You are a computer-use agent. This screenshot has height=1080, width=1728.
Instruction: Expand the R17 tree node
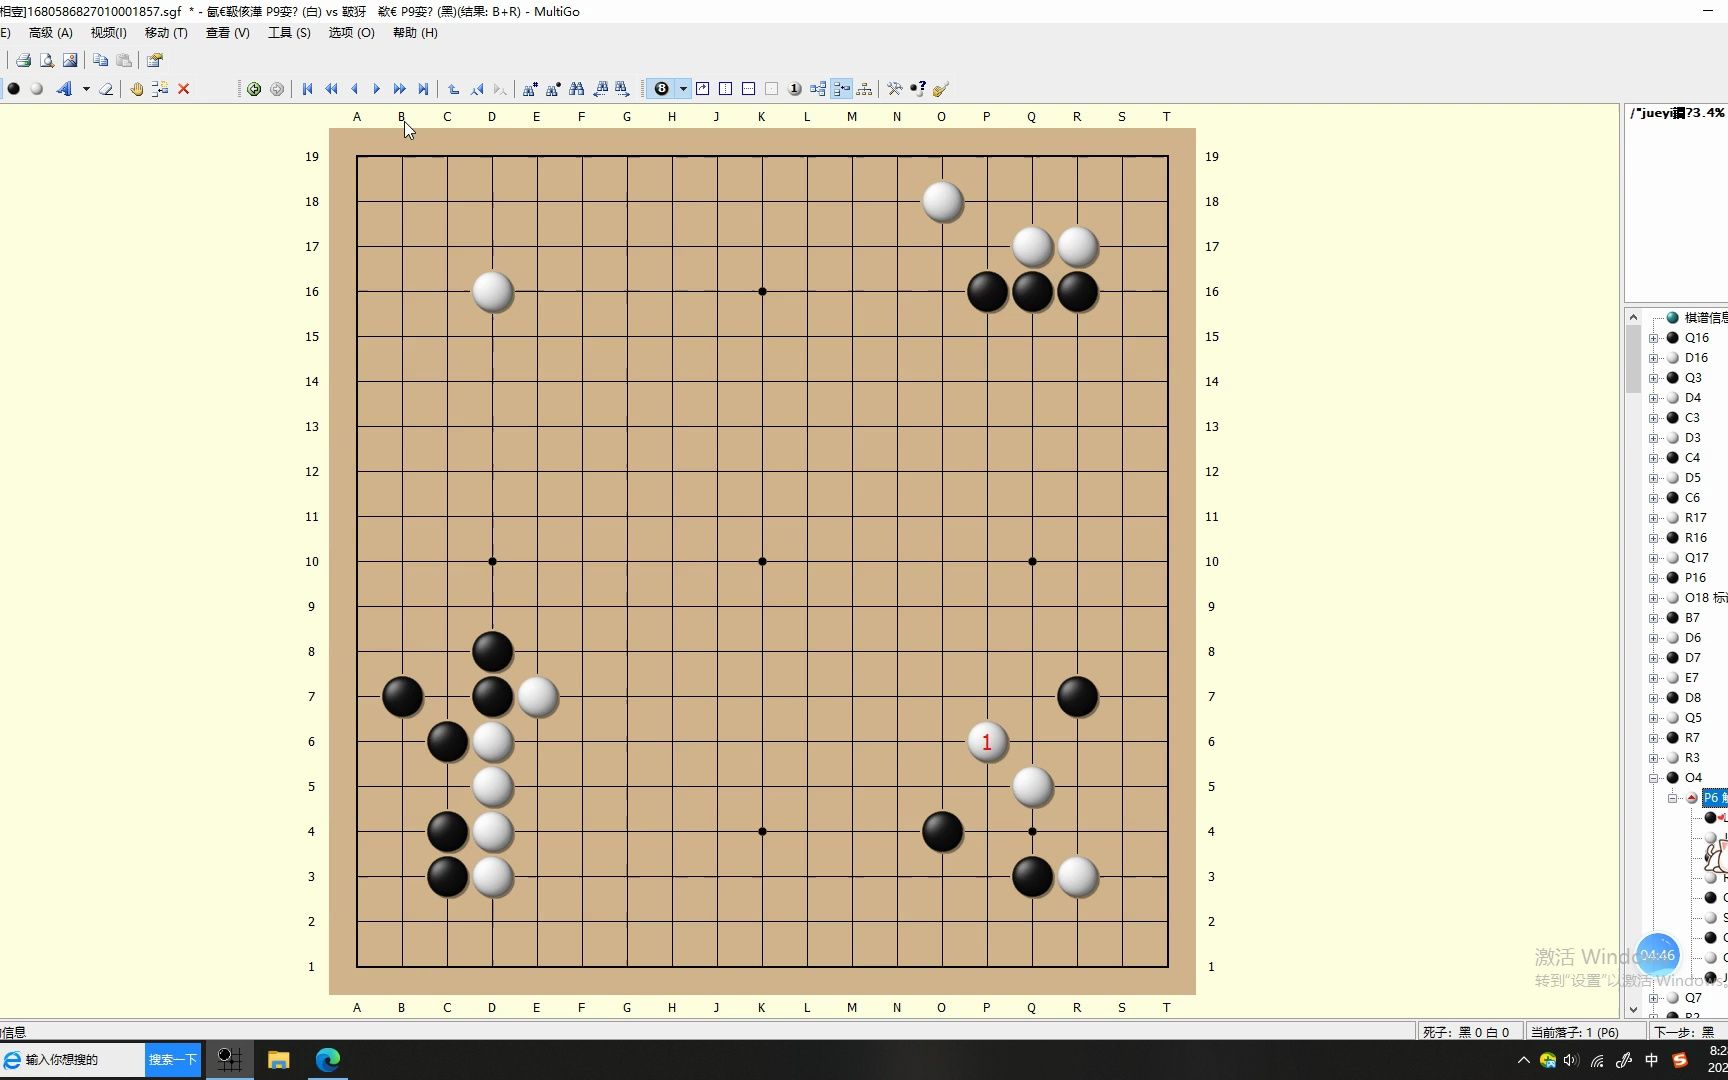click(1653, 518)
